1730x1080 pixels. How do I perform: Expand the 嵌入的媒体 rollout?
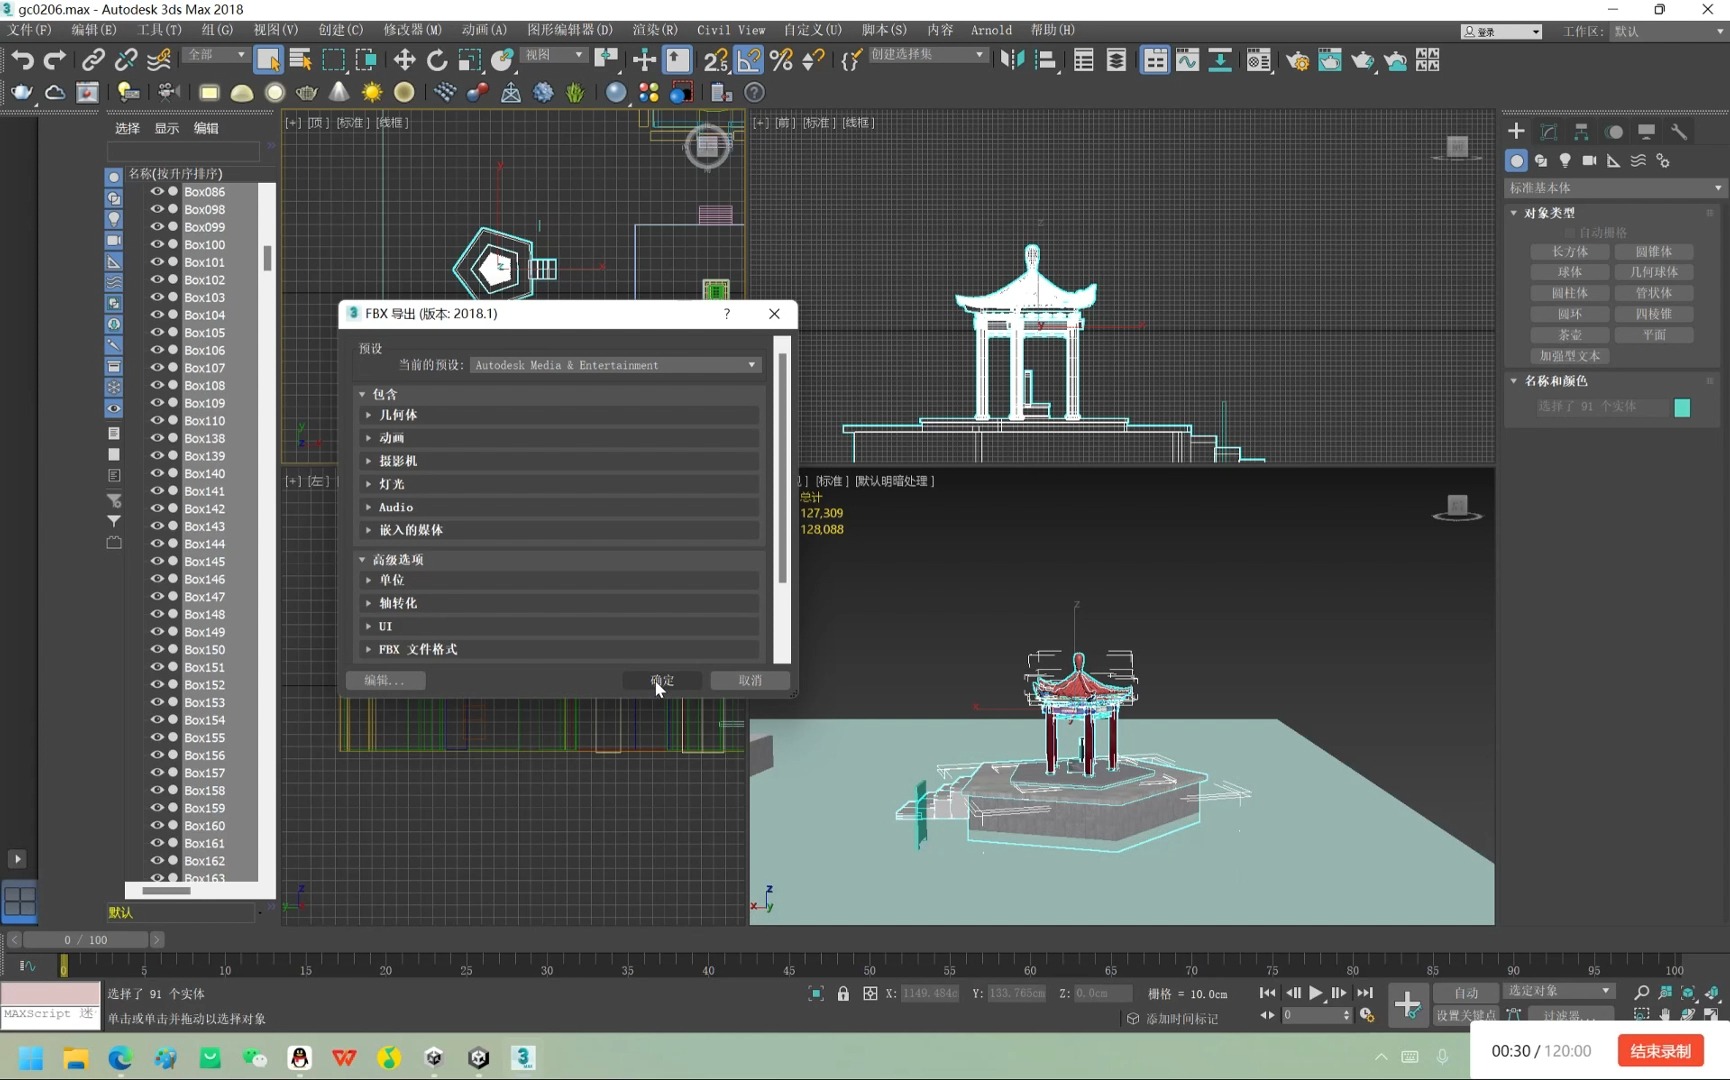click(x=560, y=530)
